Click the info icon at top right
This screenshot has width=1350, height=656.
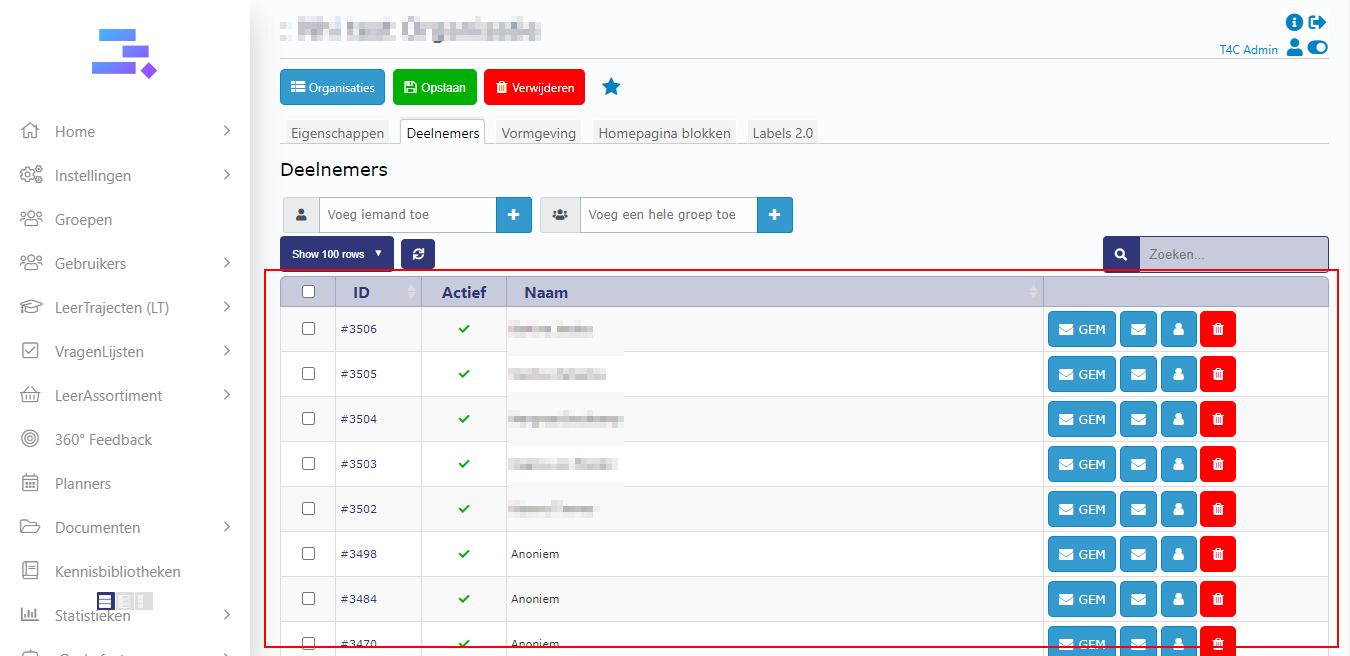click(1294, 22)
